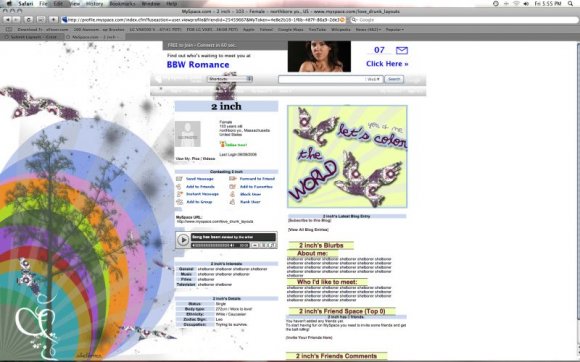Click the Block User icon
This screenshot has height=362, width=580.
pyautogui.click(x=233, y=194)
